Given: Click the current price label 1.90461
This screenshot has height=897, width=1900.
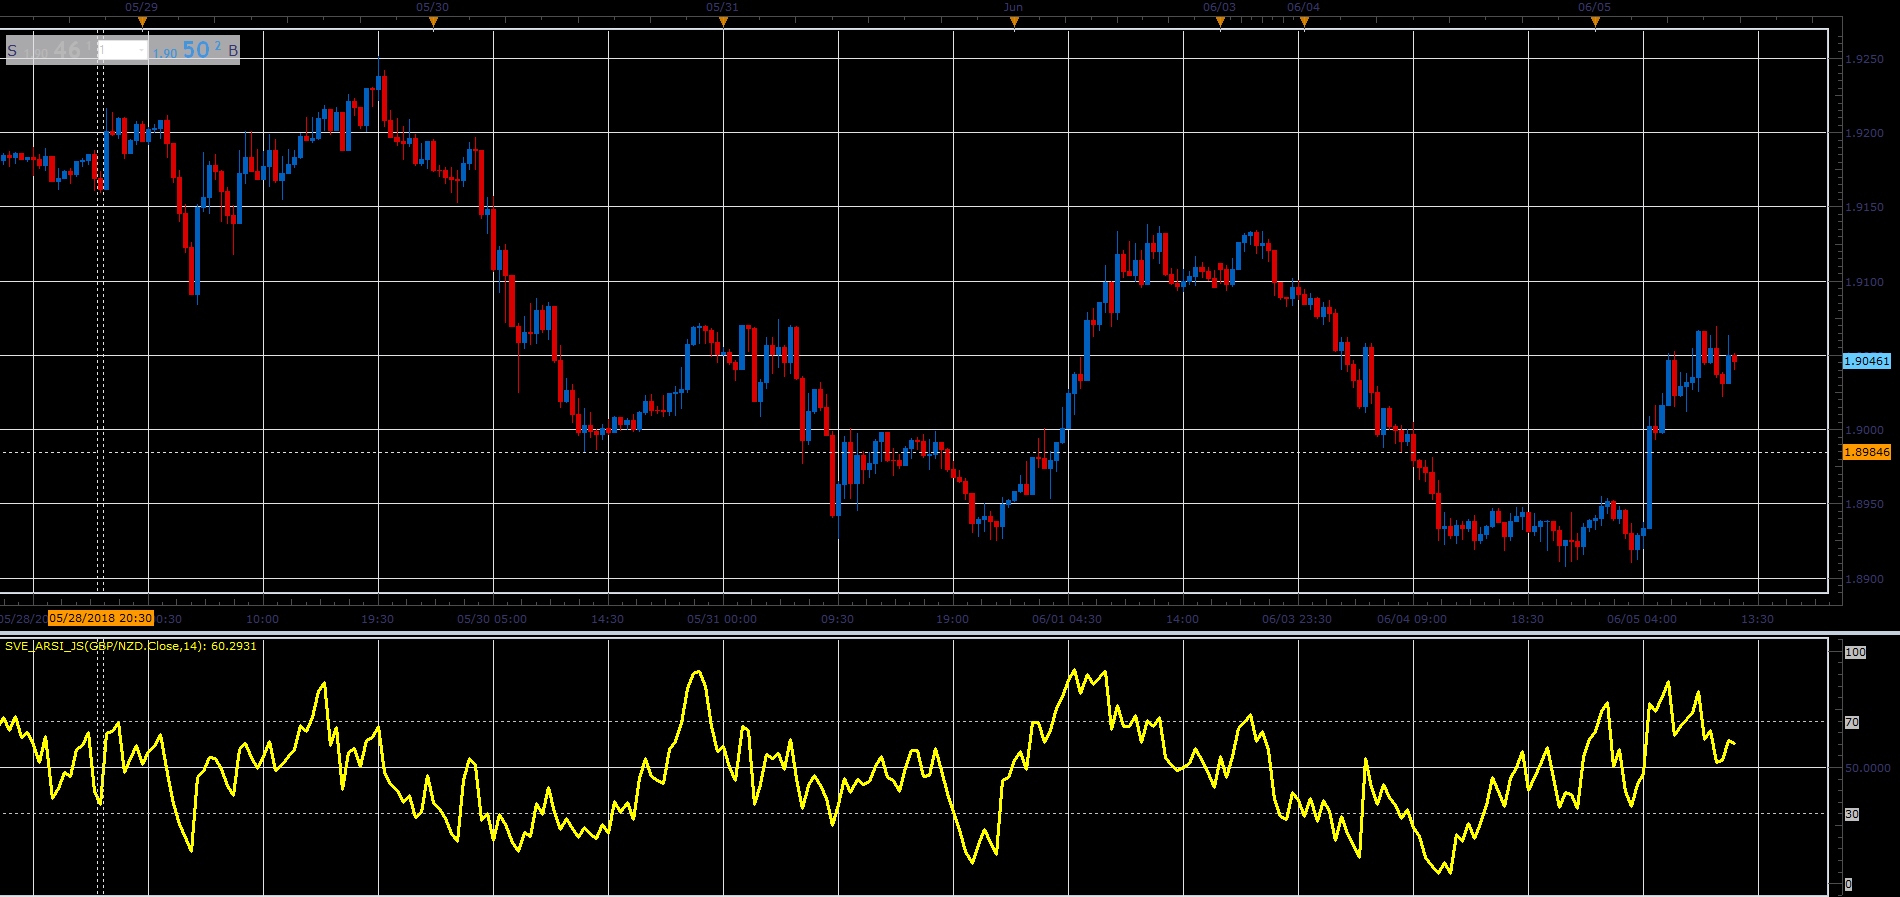Looking at the screenshot, I should (1867, 361).
